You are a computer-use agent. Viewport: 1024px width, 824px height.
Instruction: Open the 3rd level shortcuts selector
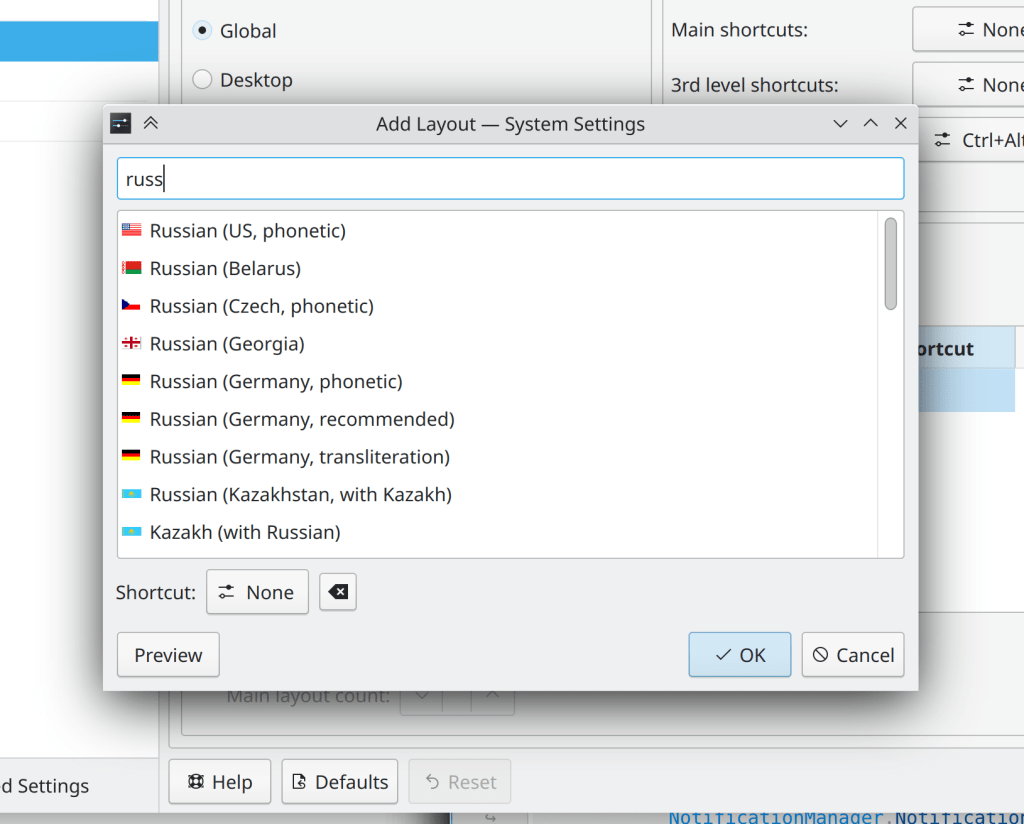968,85
